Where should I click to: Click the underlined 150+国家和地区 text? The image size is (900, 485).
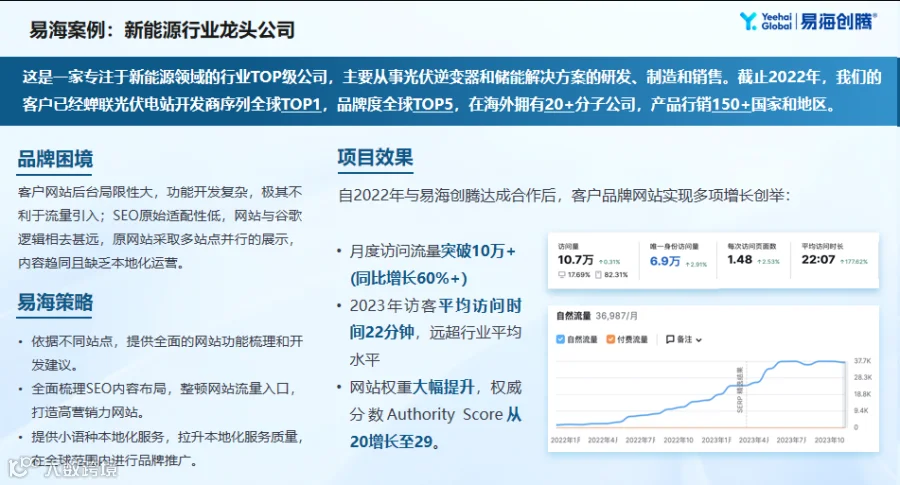pos(769,104)
